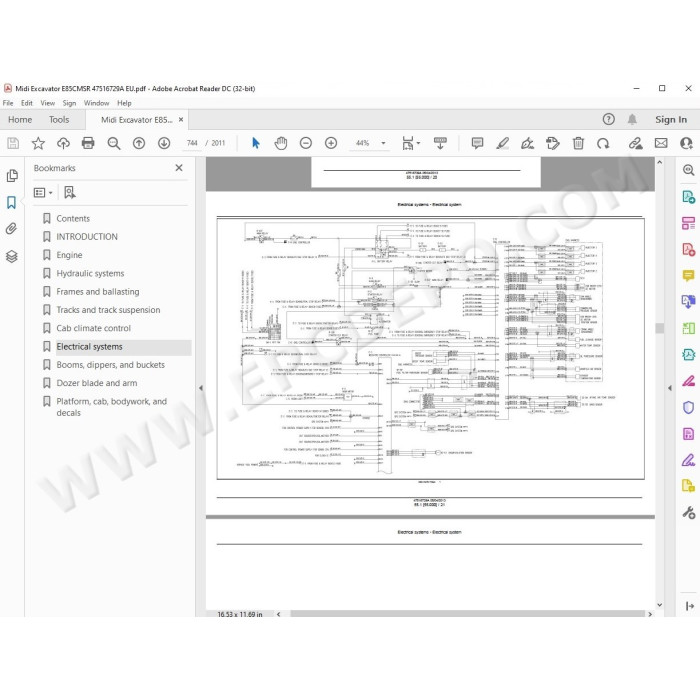Open the Help question mark
Screen dimensions: 700x700
[x=608, y=119]
